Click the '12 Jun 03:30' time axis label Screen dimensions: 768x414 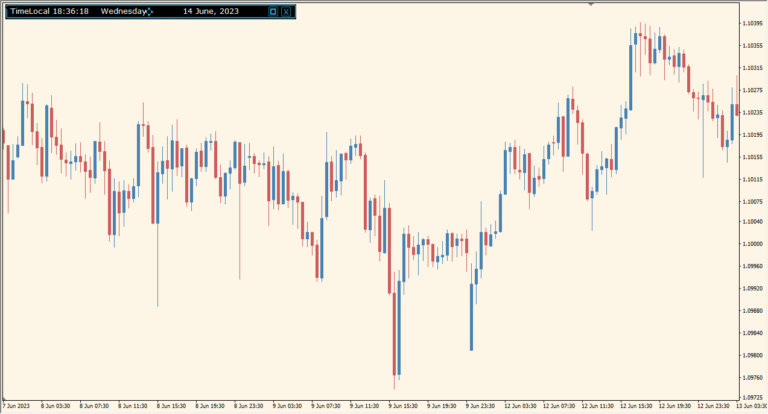coord(520,406)
